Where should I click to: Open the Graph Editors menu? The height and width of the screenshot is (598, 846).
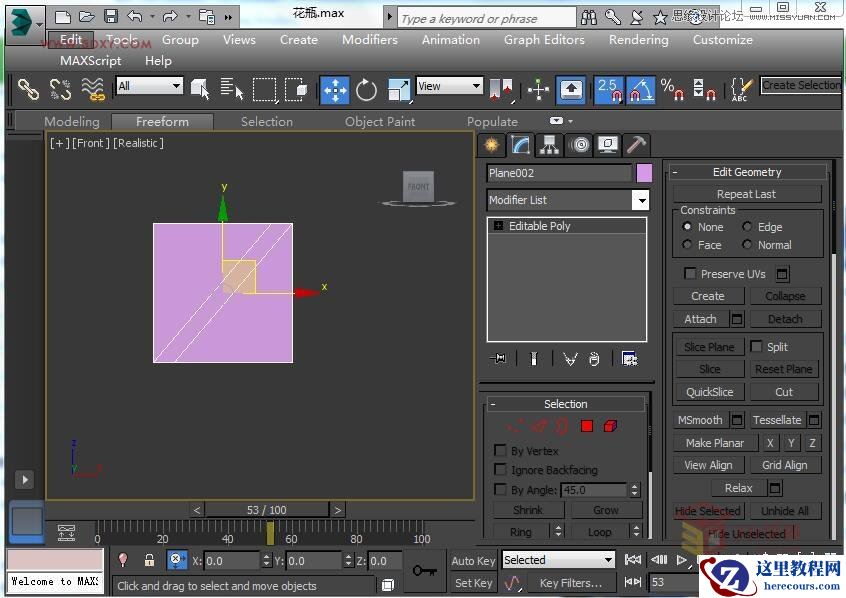tap(544, 40)
